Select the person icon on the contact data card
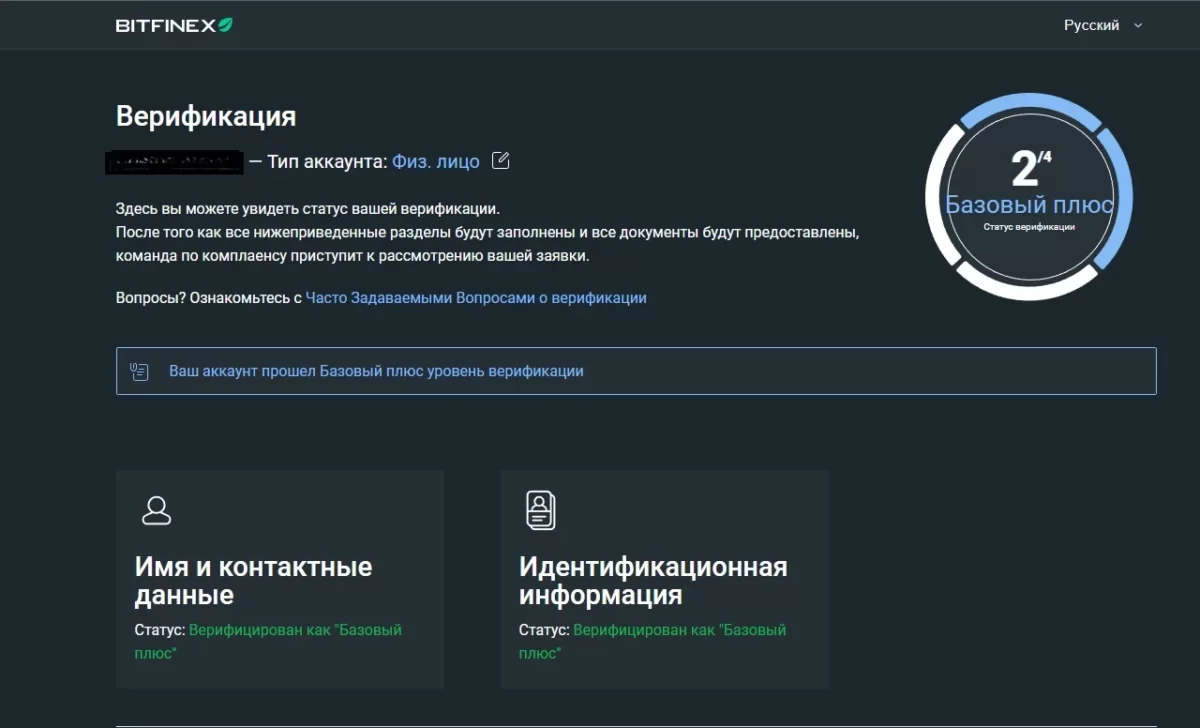This screenshot has width=1200, height=728. tap(156, 510)
